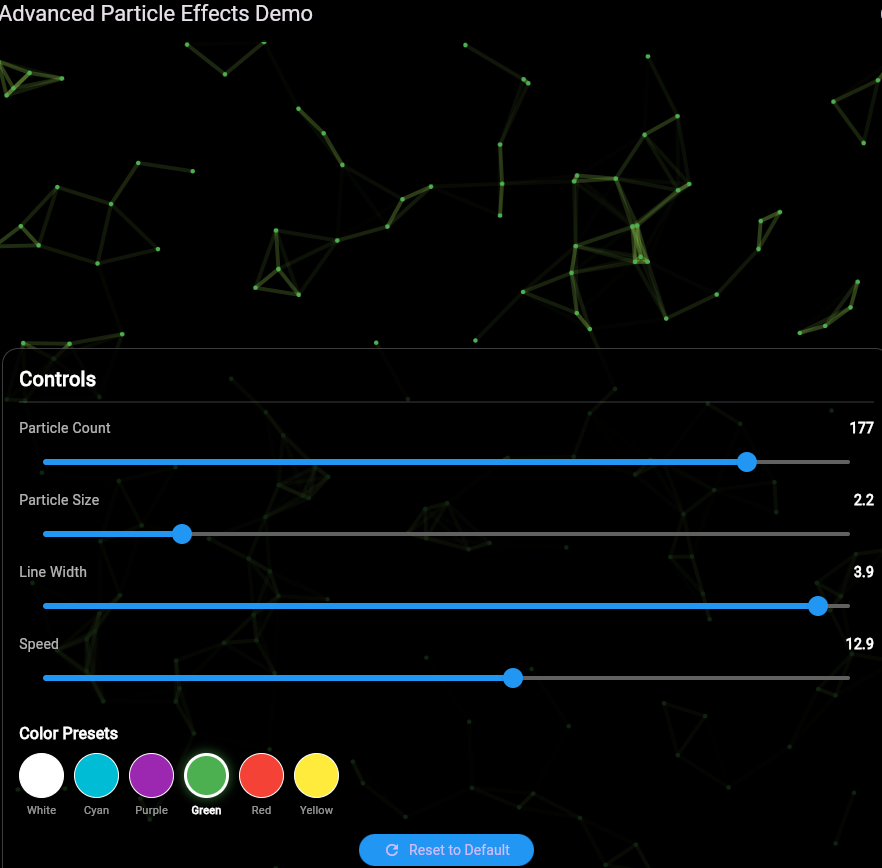The width and height of the screenshot is (882, 868).
Task: Click the refresh icon in Reset button
Action: (x=392, y=849)
